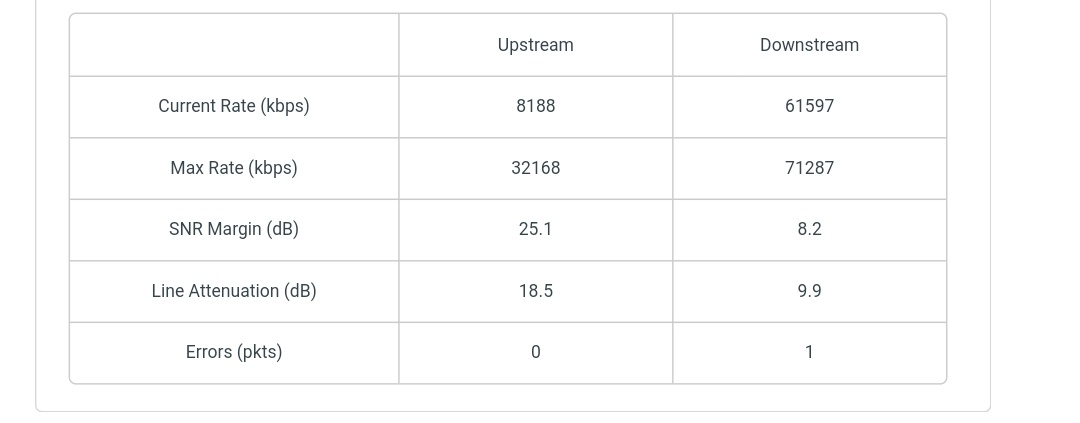Viewport: 1080px width, 423px height.
Task: Select the SNR Margin (dB) label
Action: point(234,229)
